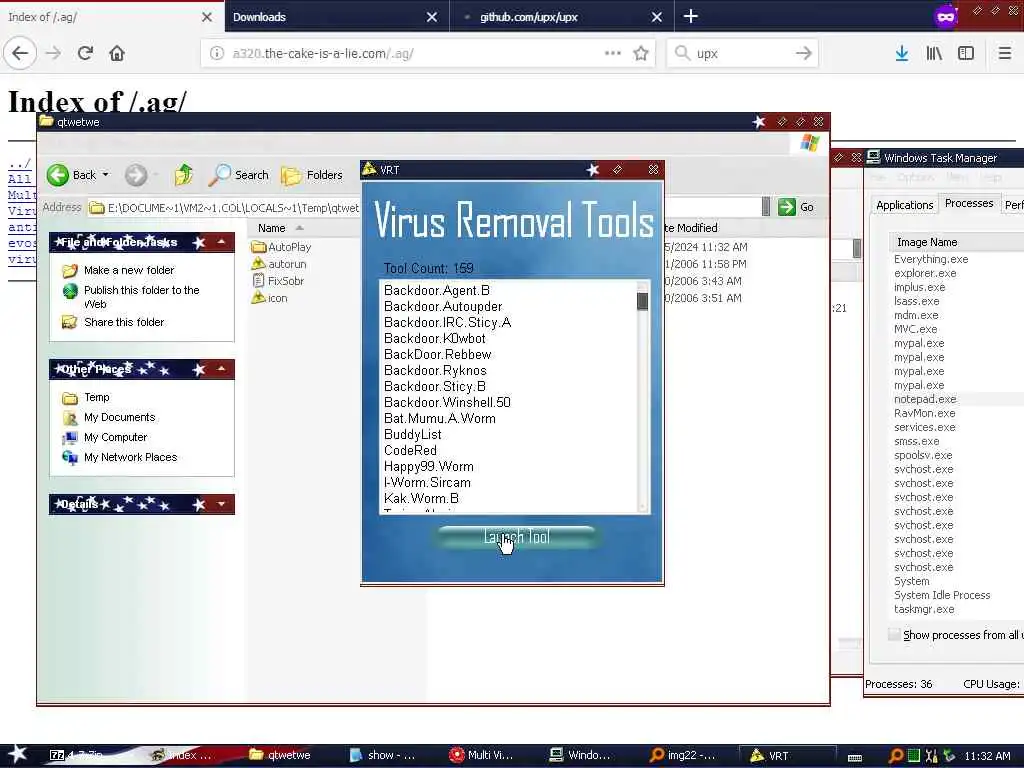
Task: Open the browser hamburger menu
Action: pos(1004,53)
